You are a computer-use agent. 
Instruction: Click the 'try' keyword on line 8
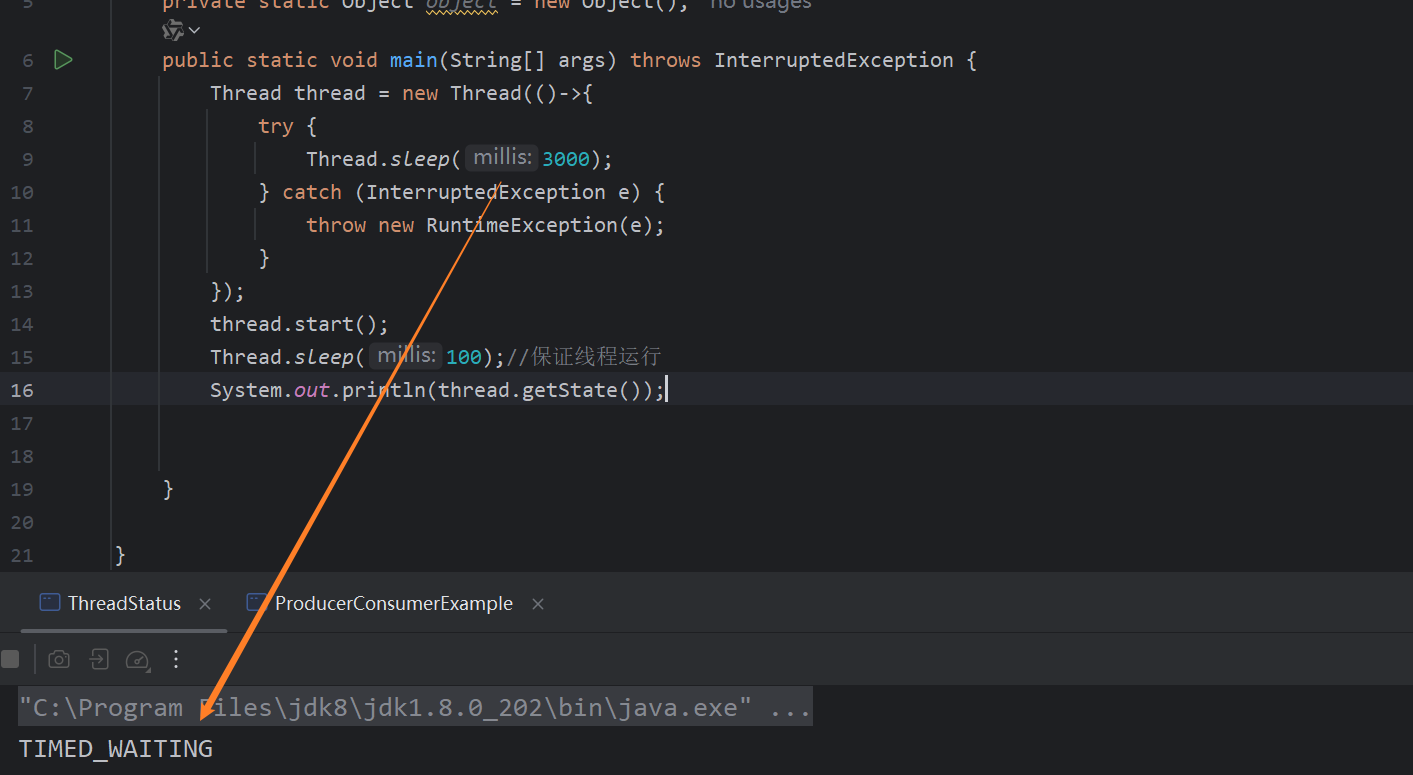coord(275,127)
